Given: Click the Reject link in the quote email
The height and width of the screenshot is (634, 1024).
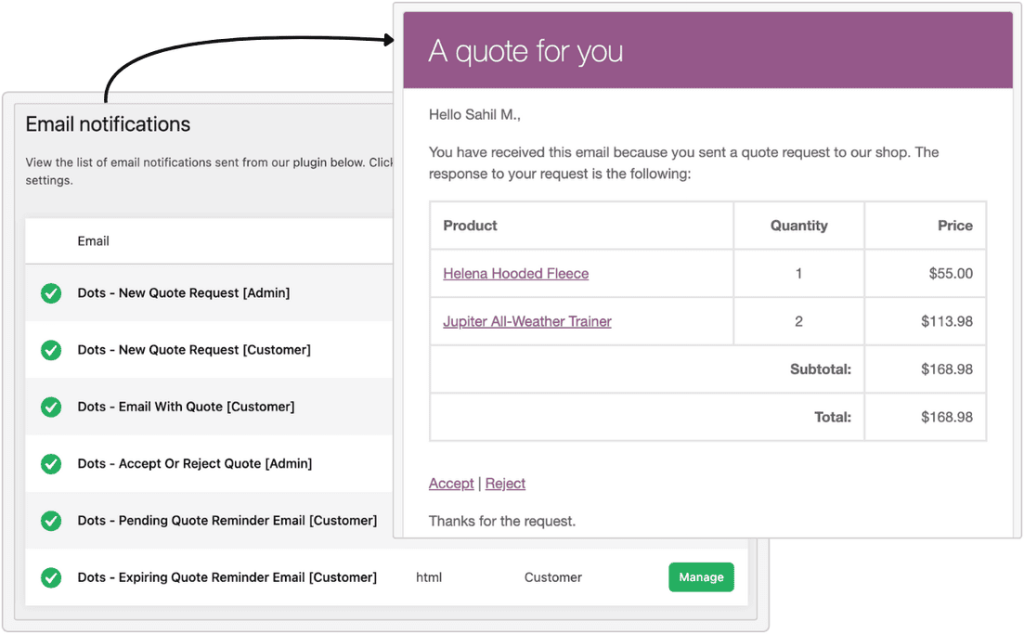Looking at the screenshot, I should 505,483.
